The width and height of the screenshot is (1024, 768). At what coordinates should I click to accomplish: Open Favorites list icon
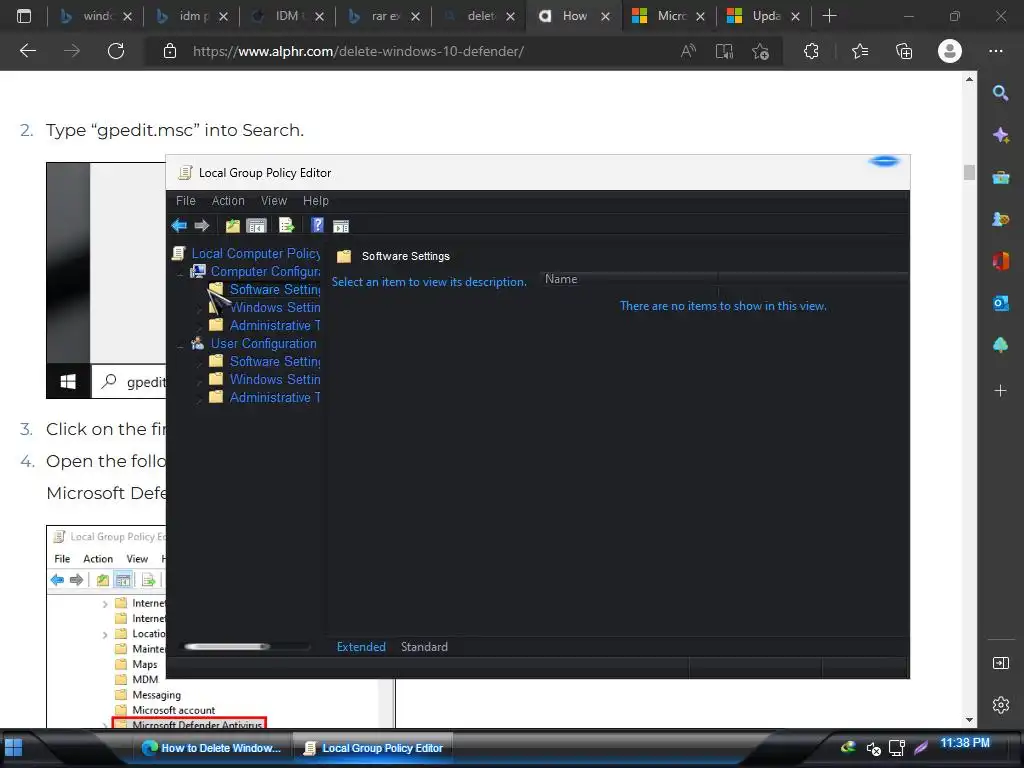click(x=860, y=51)
